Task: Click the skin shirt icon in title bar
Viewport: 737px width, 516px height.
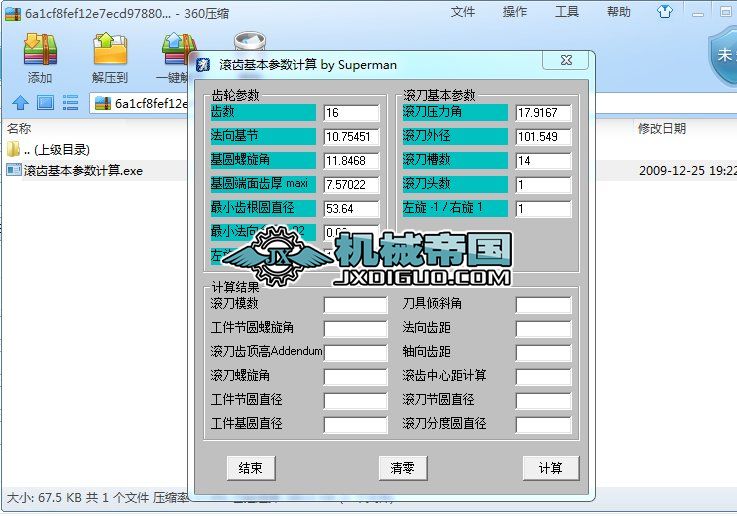Action: pyautogui.click(x=665, y=11)
